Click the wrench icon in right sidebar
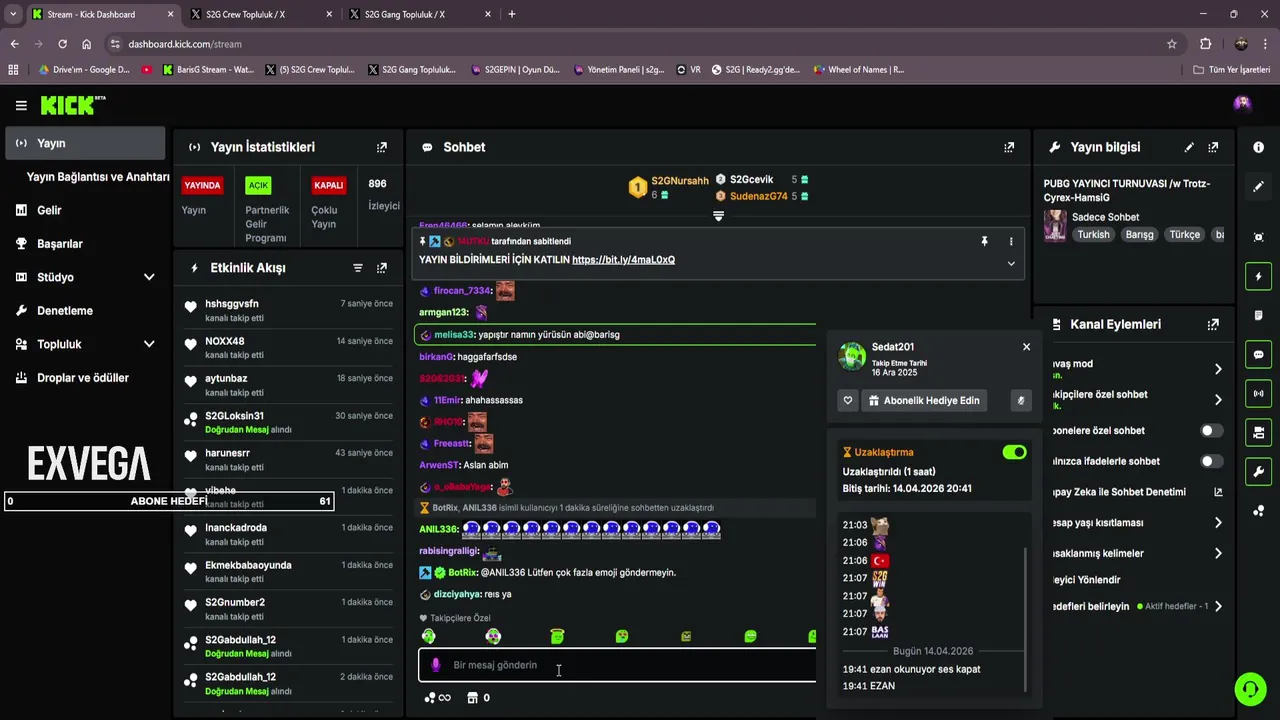The width and height of the screenshot is (1280, 720). click(1258, 471)
